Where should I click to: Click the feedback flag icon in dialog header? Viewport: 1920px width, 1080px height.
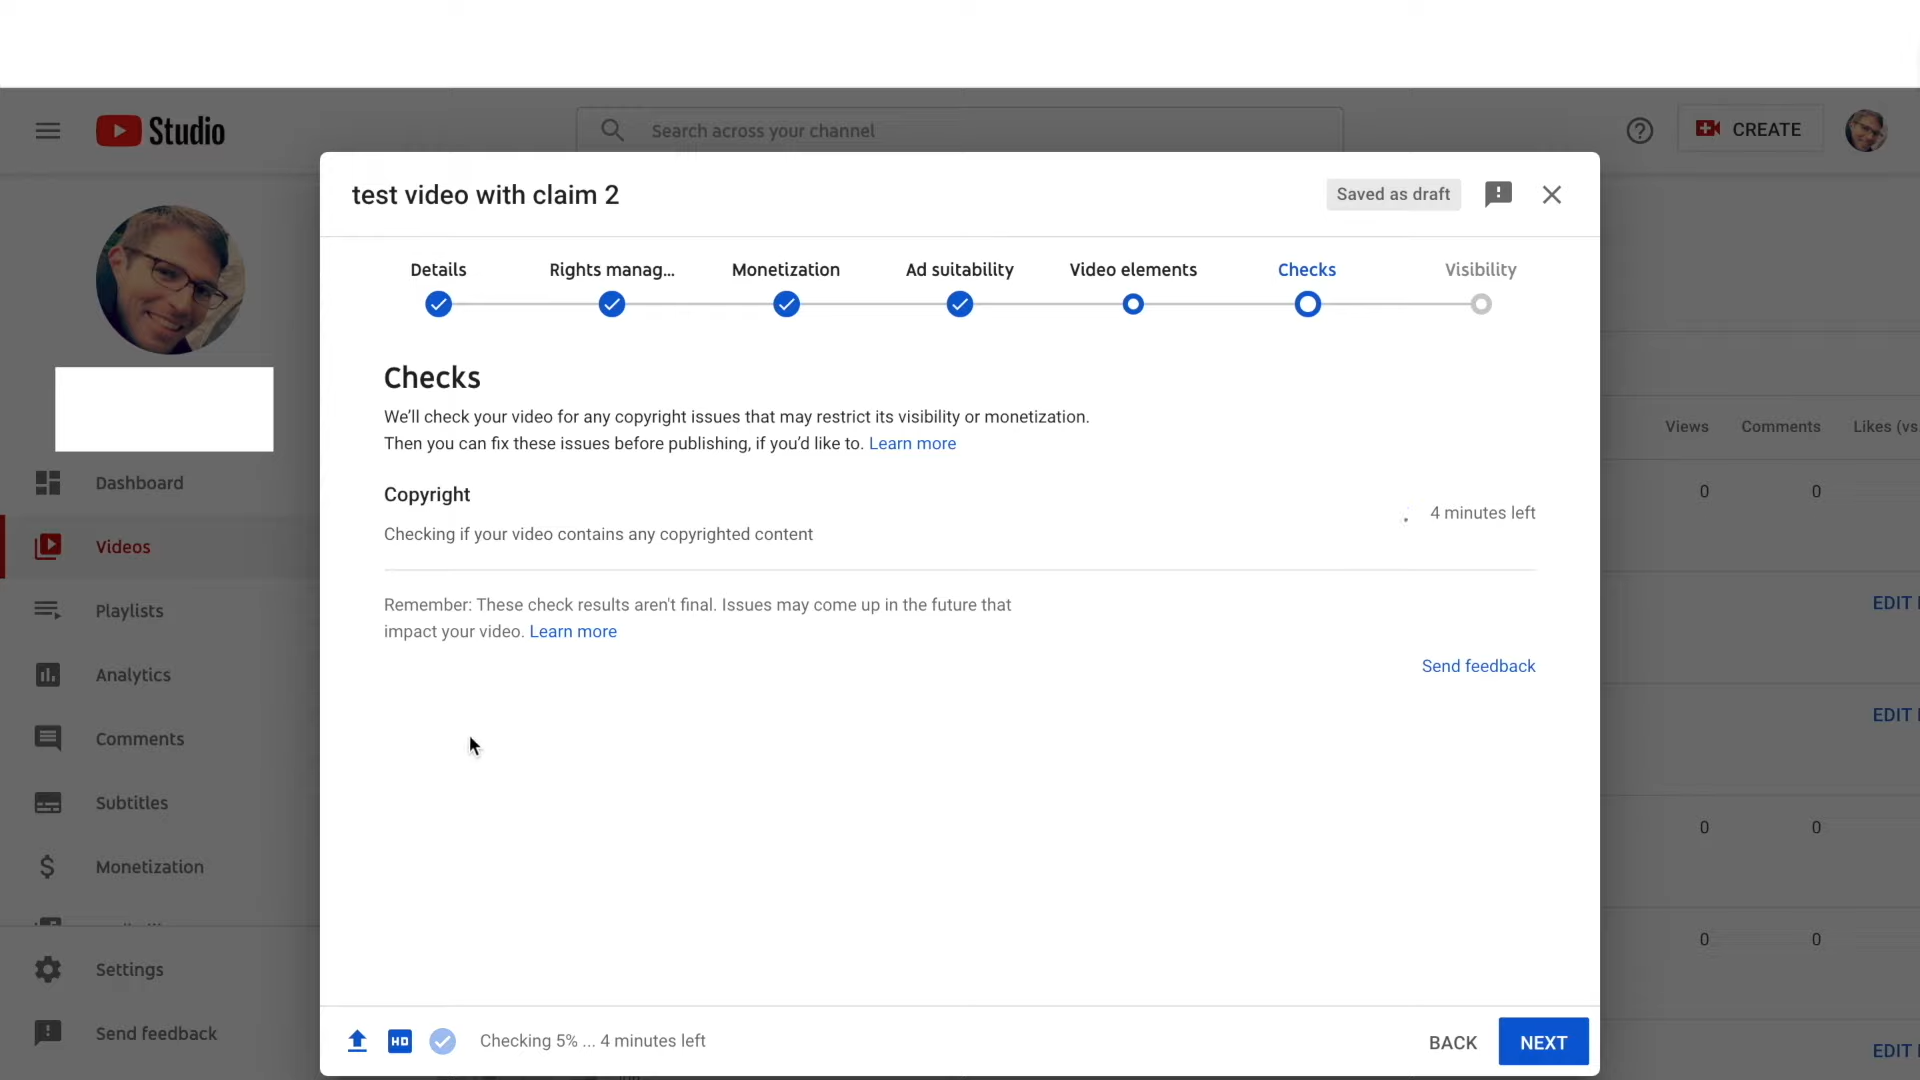tap(1498, 194)
